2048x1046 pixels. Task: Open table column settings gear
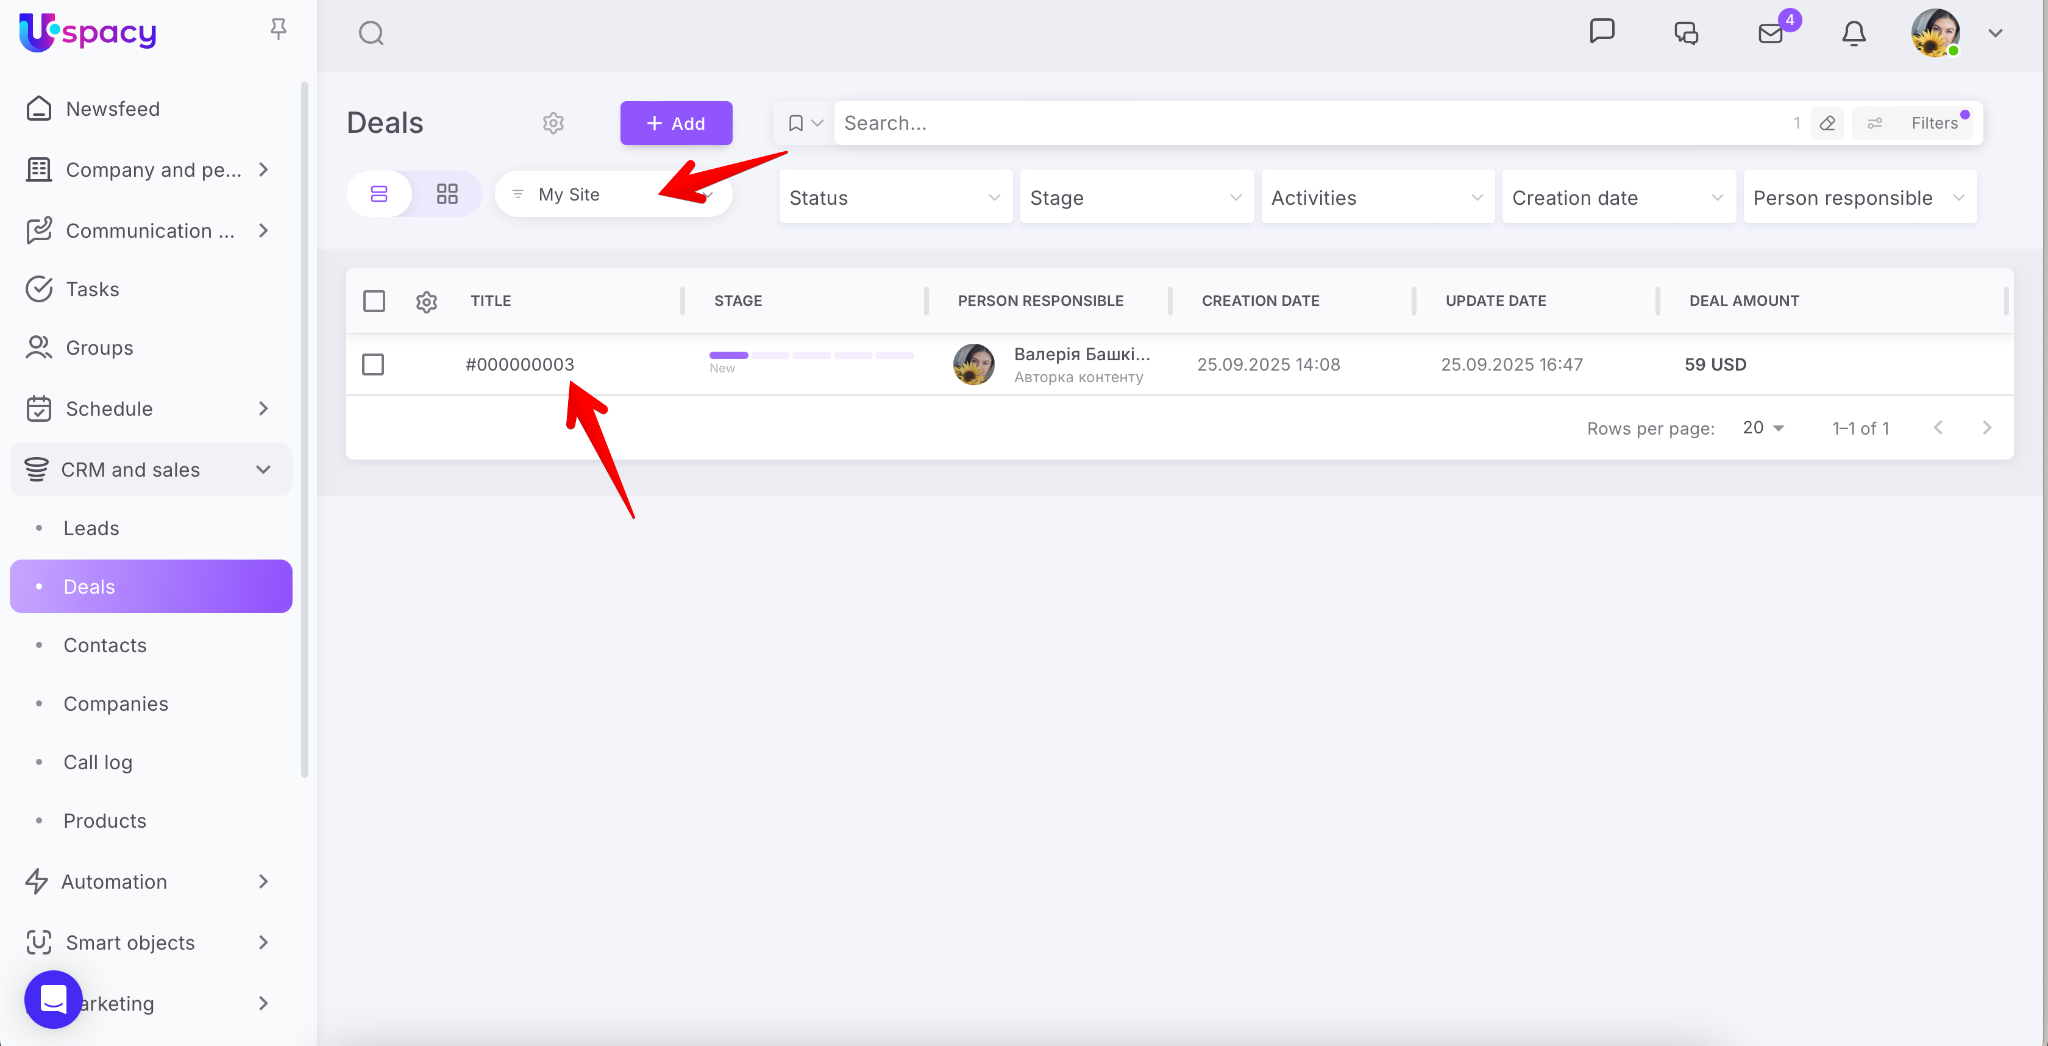point(426,301)
